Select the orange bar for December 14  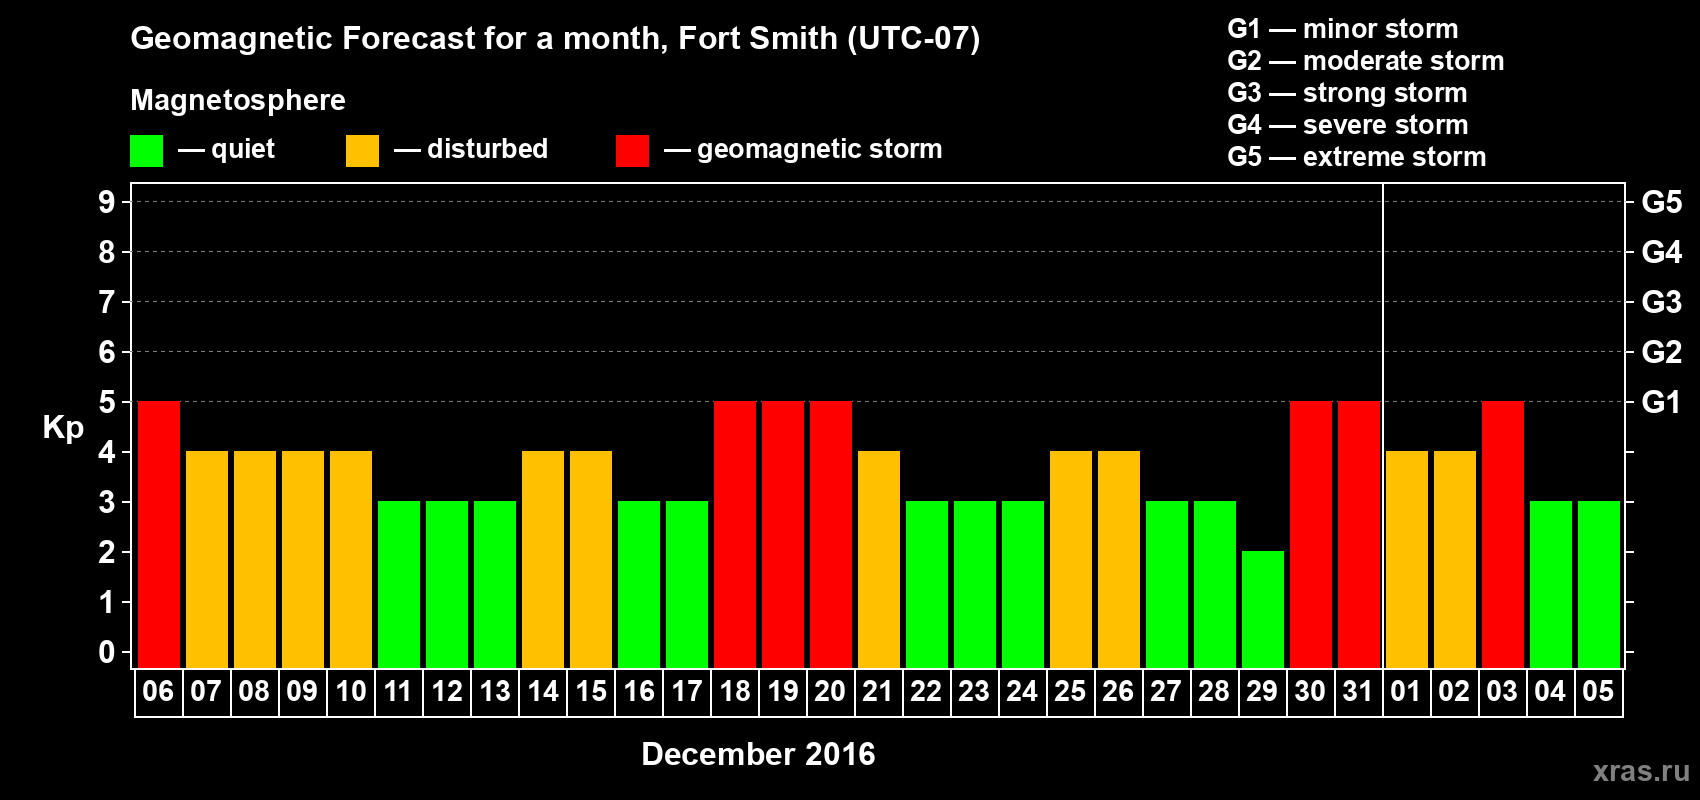click(543, 560)
